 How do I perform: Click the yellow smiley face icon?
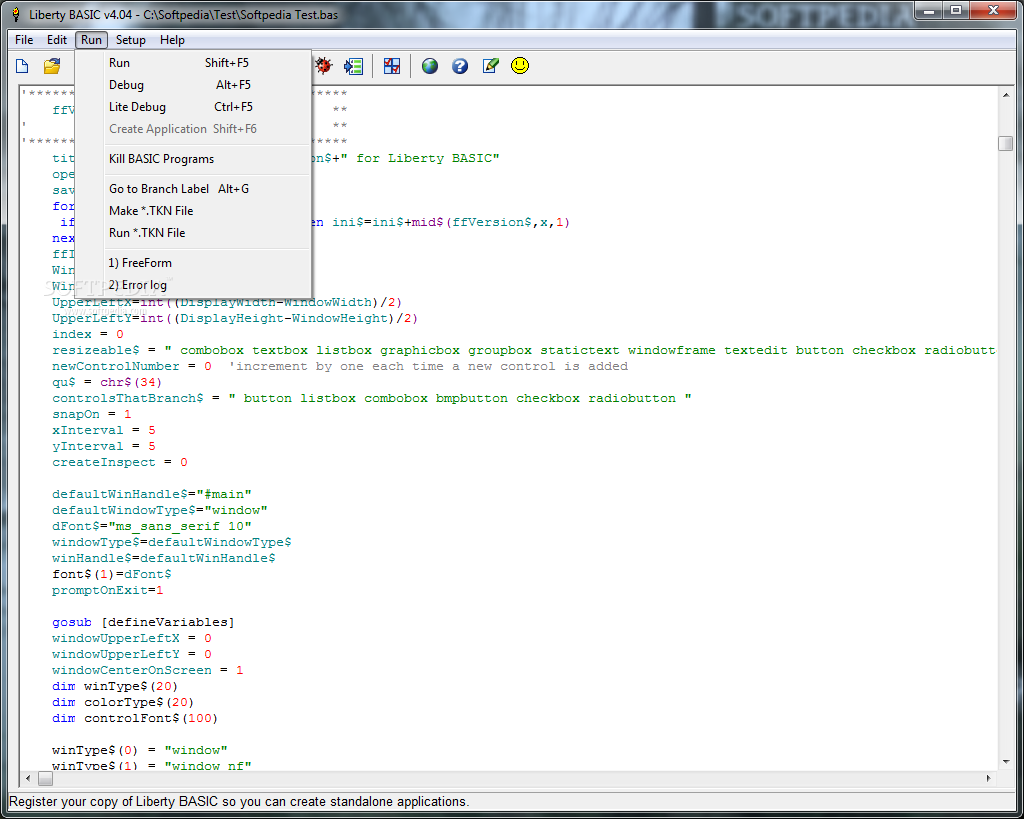point(520,65)
